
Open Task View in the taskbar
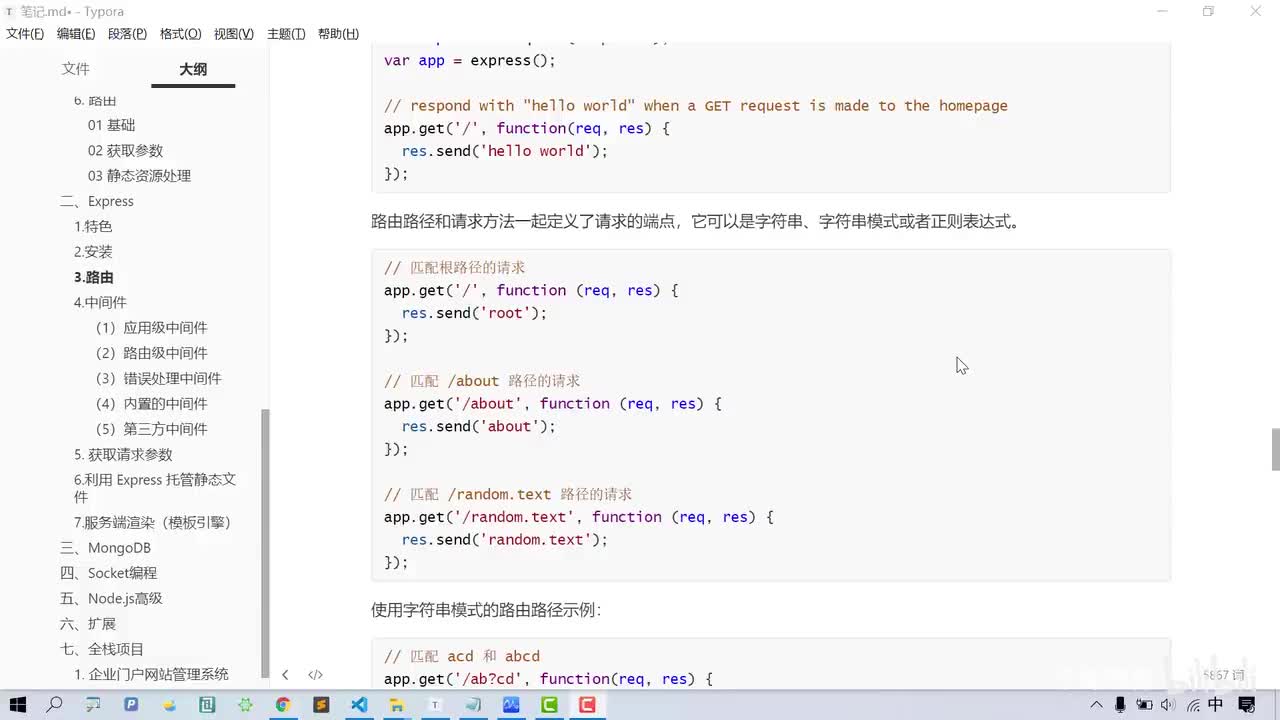93,705
